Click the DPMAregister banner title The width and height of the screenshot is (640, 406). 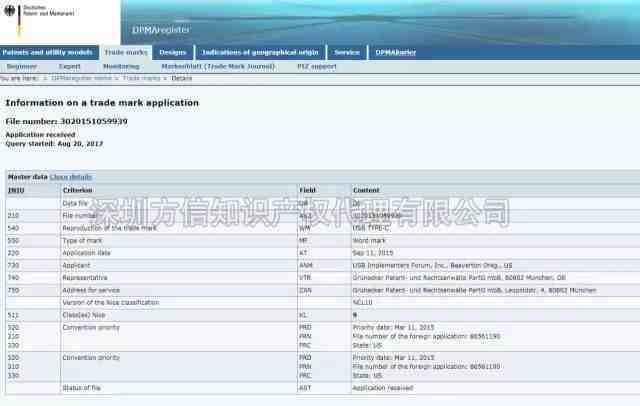pos(161,30)
